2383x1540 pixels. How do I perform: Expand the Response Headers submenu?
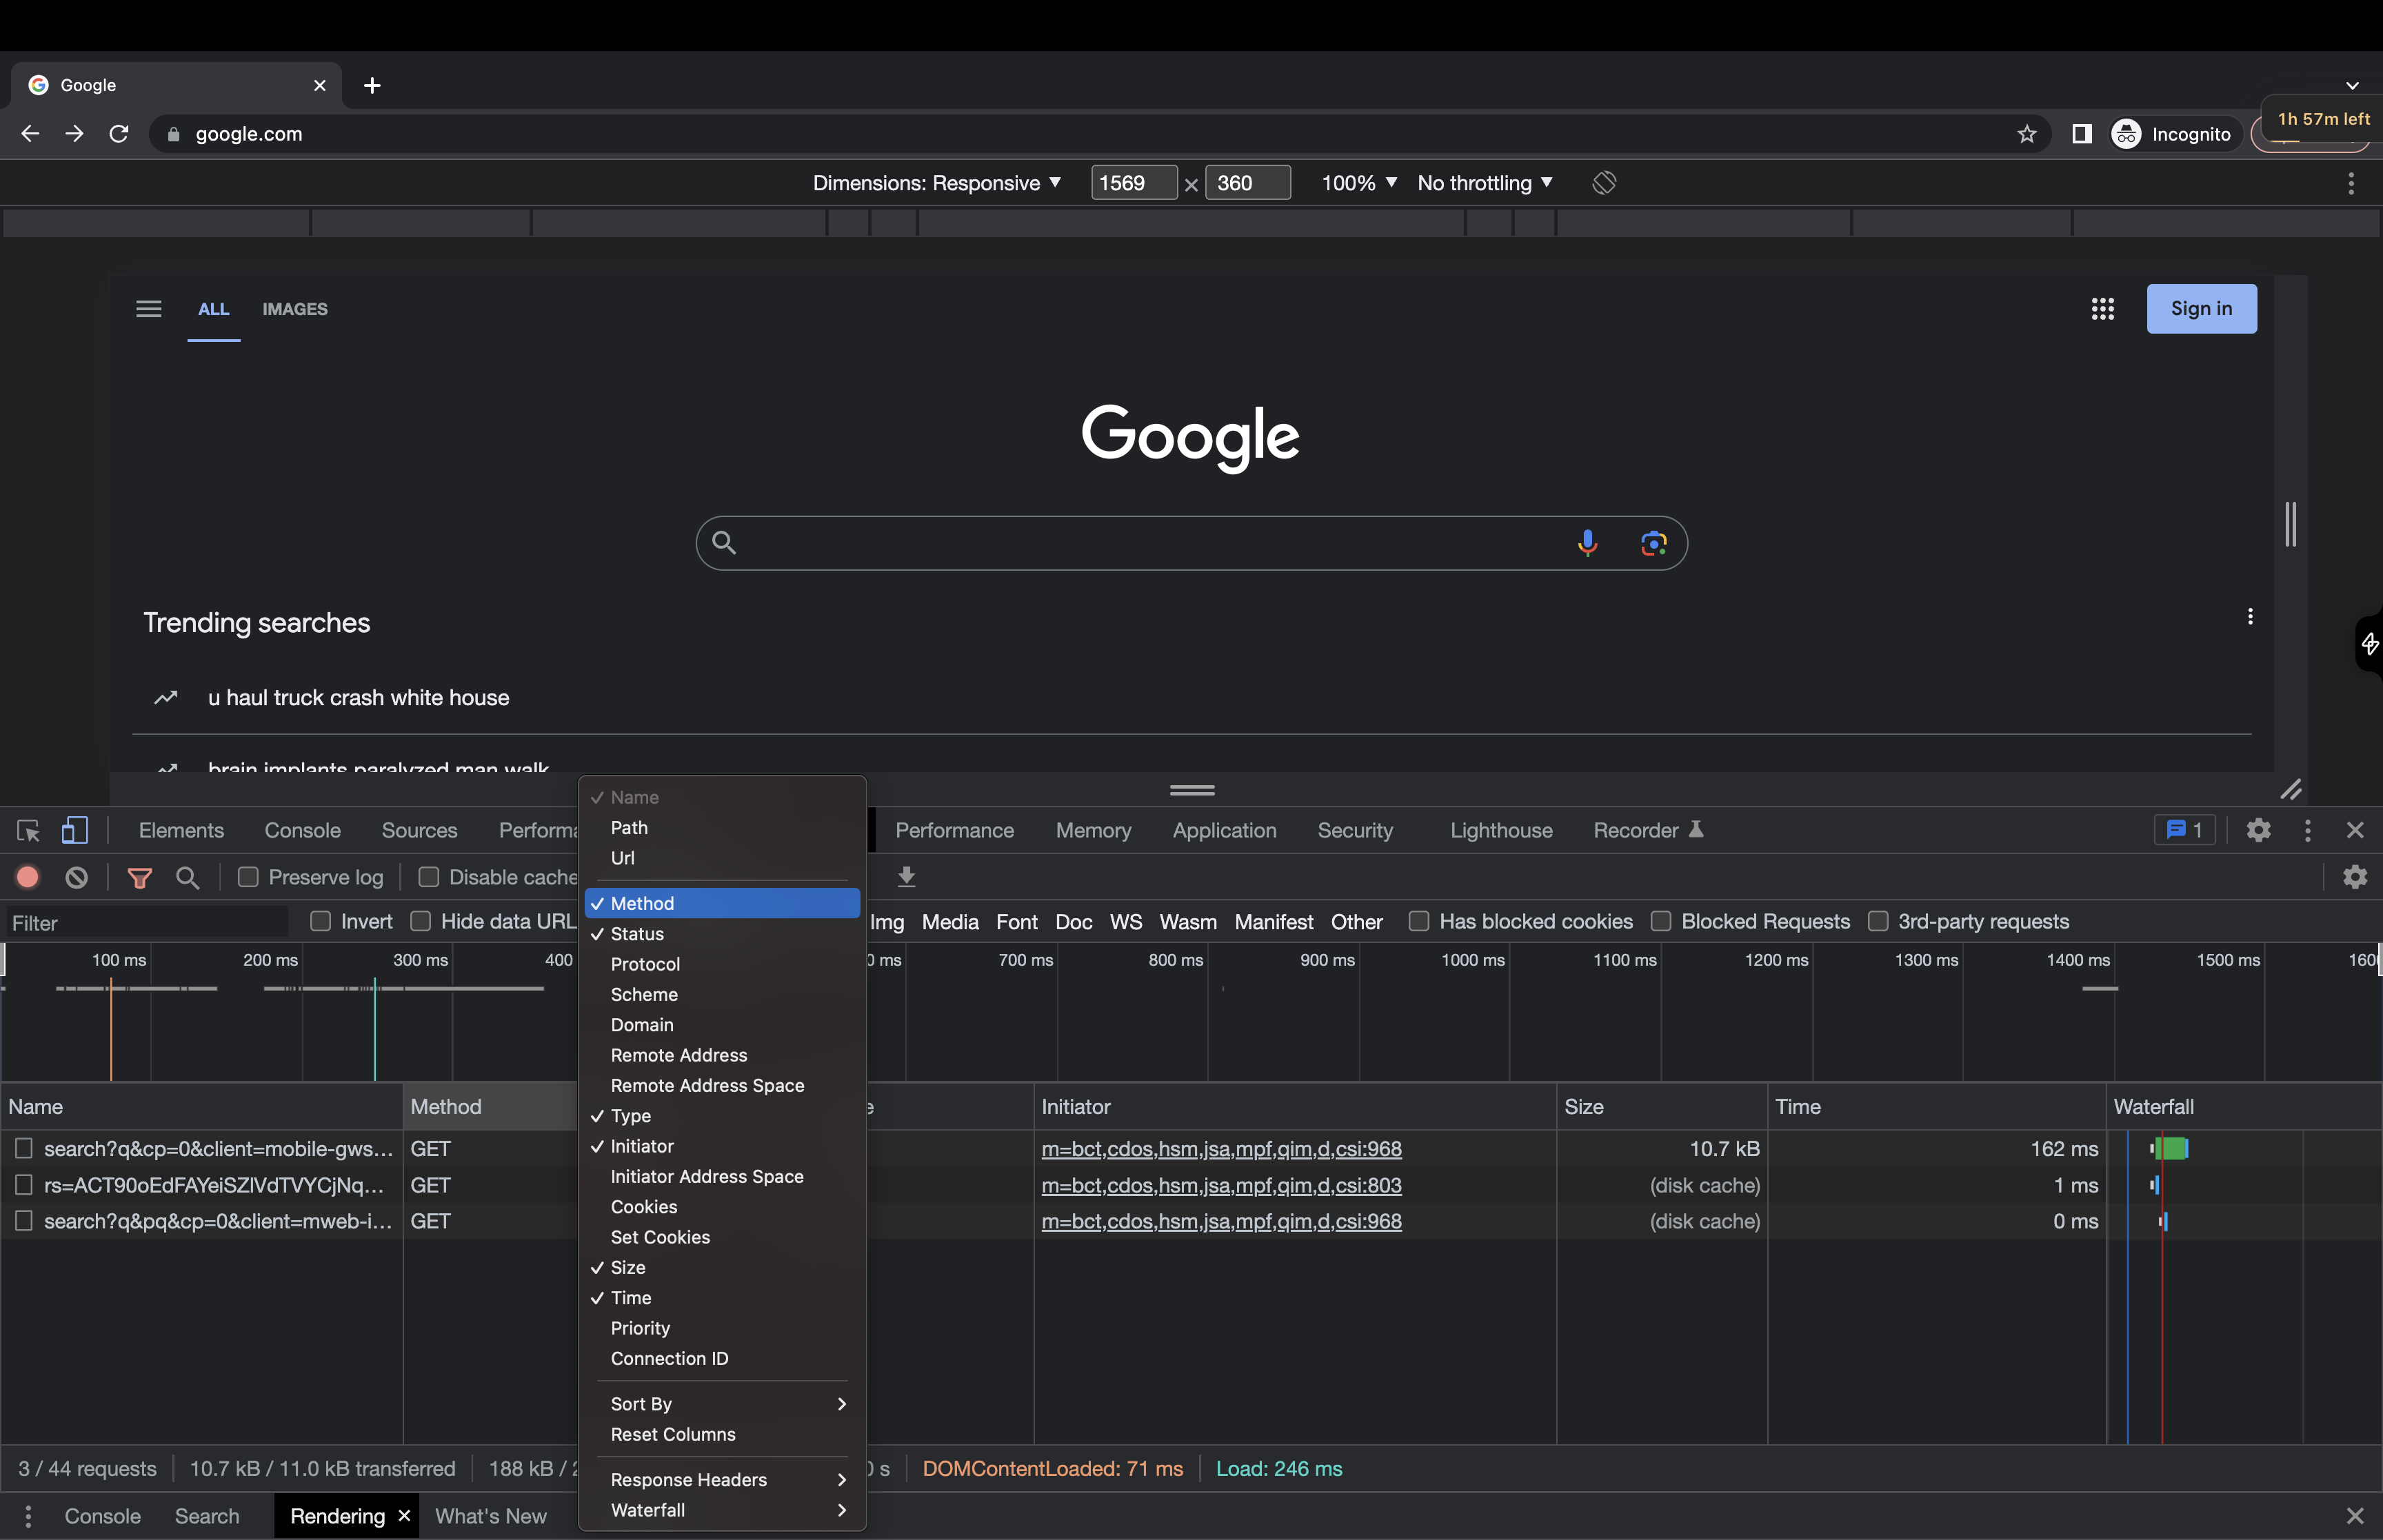tap(722, 1480)
